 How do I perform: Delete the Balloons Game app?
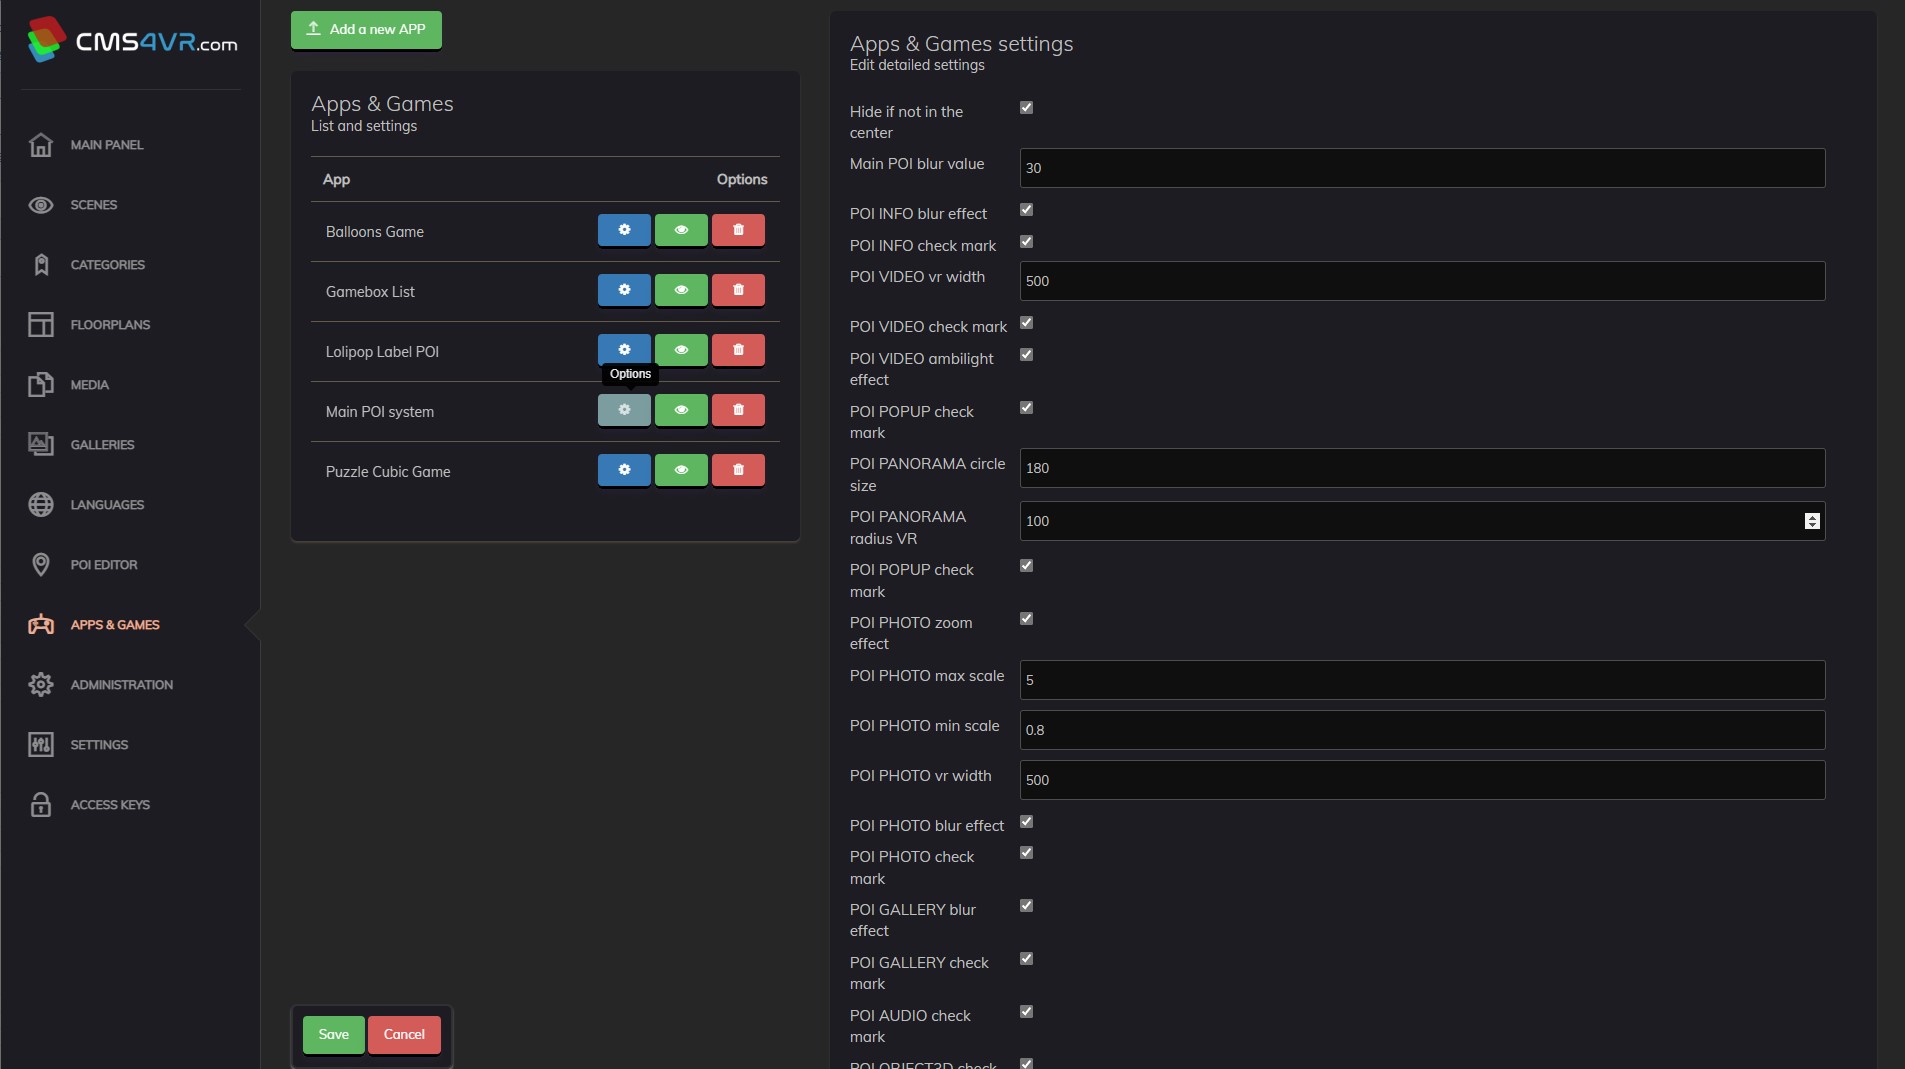click(738, 230)
